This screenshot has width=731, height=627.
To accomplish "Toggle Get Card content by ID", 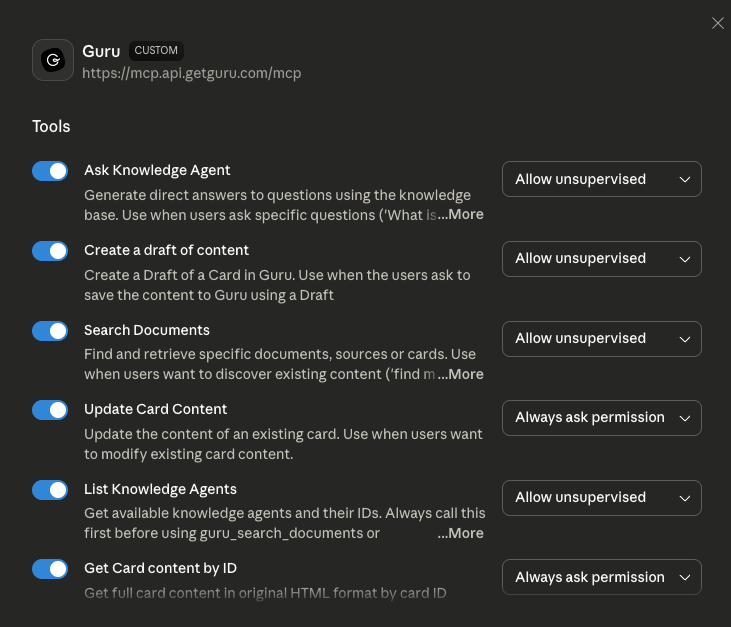I will point(50,569).
